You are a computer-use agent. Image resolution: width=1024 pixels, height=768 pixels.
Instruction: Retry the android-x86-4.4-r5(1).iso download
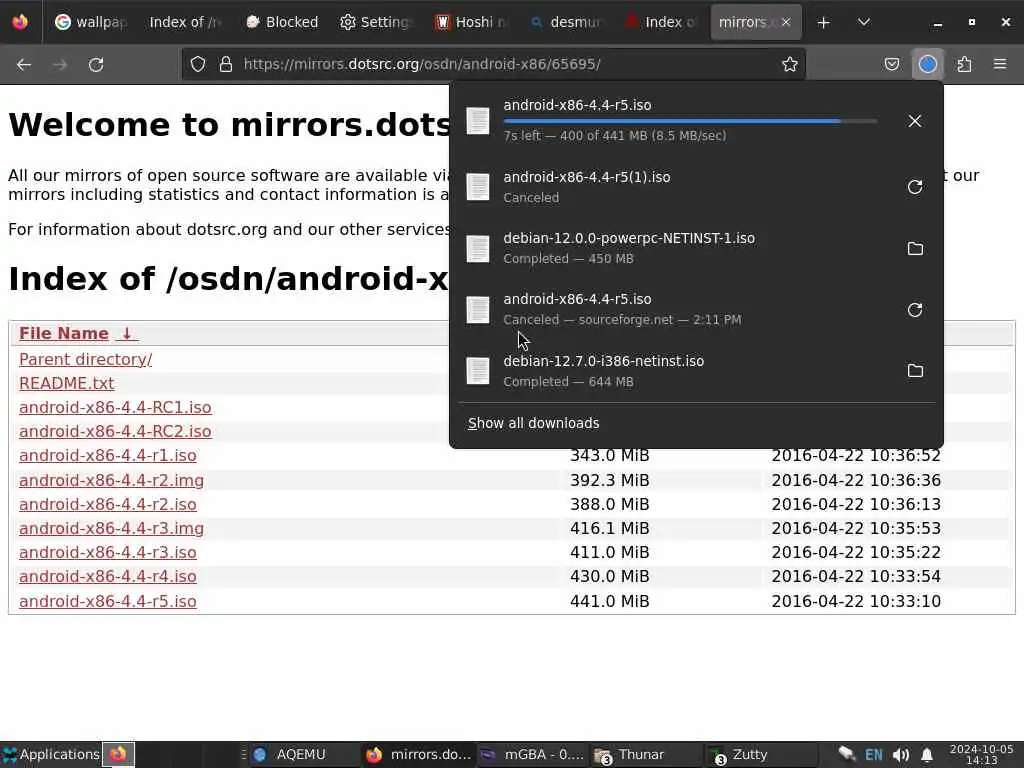[915, 187]
